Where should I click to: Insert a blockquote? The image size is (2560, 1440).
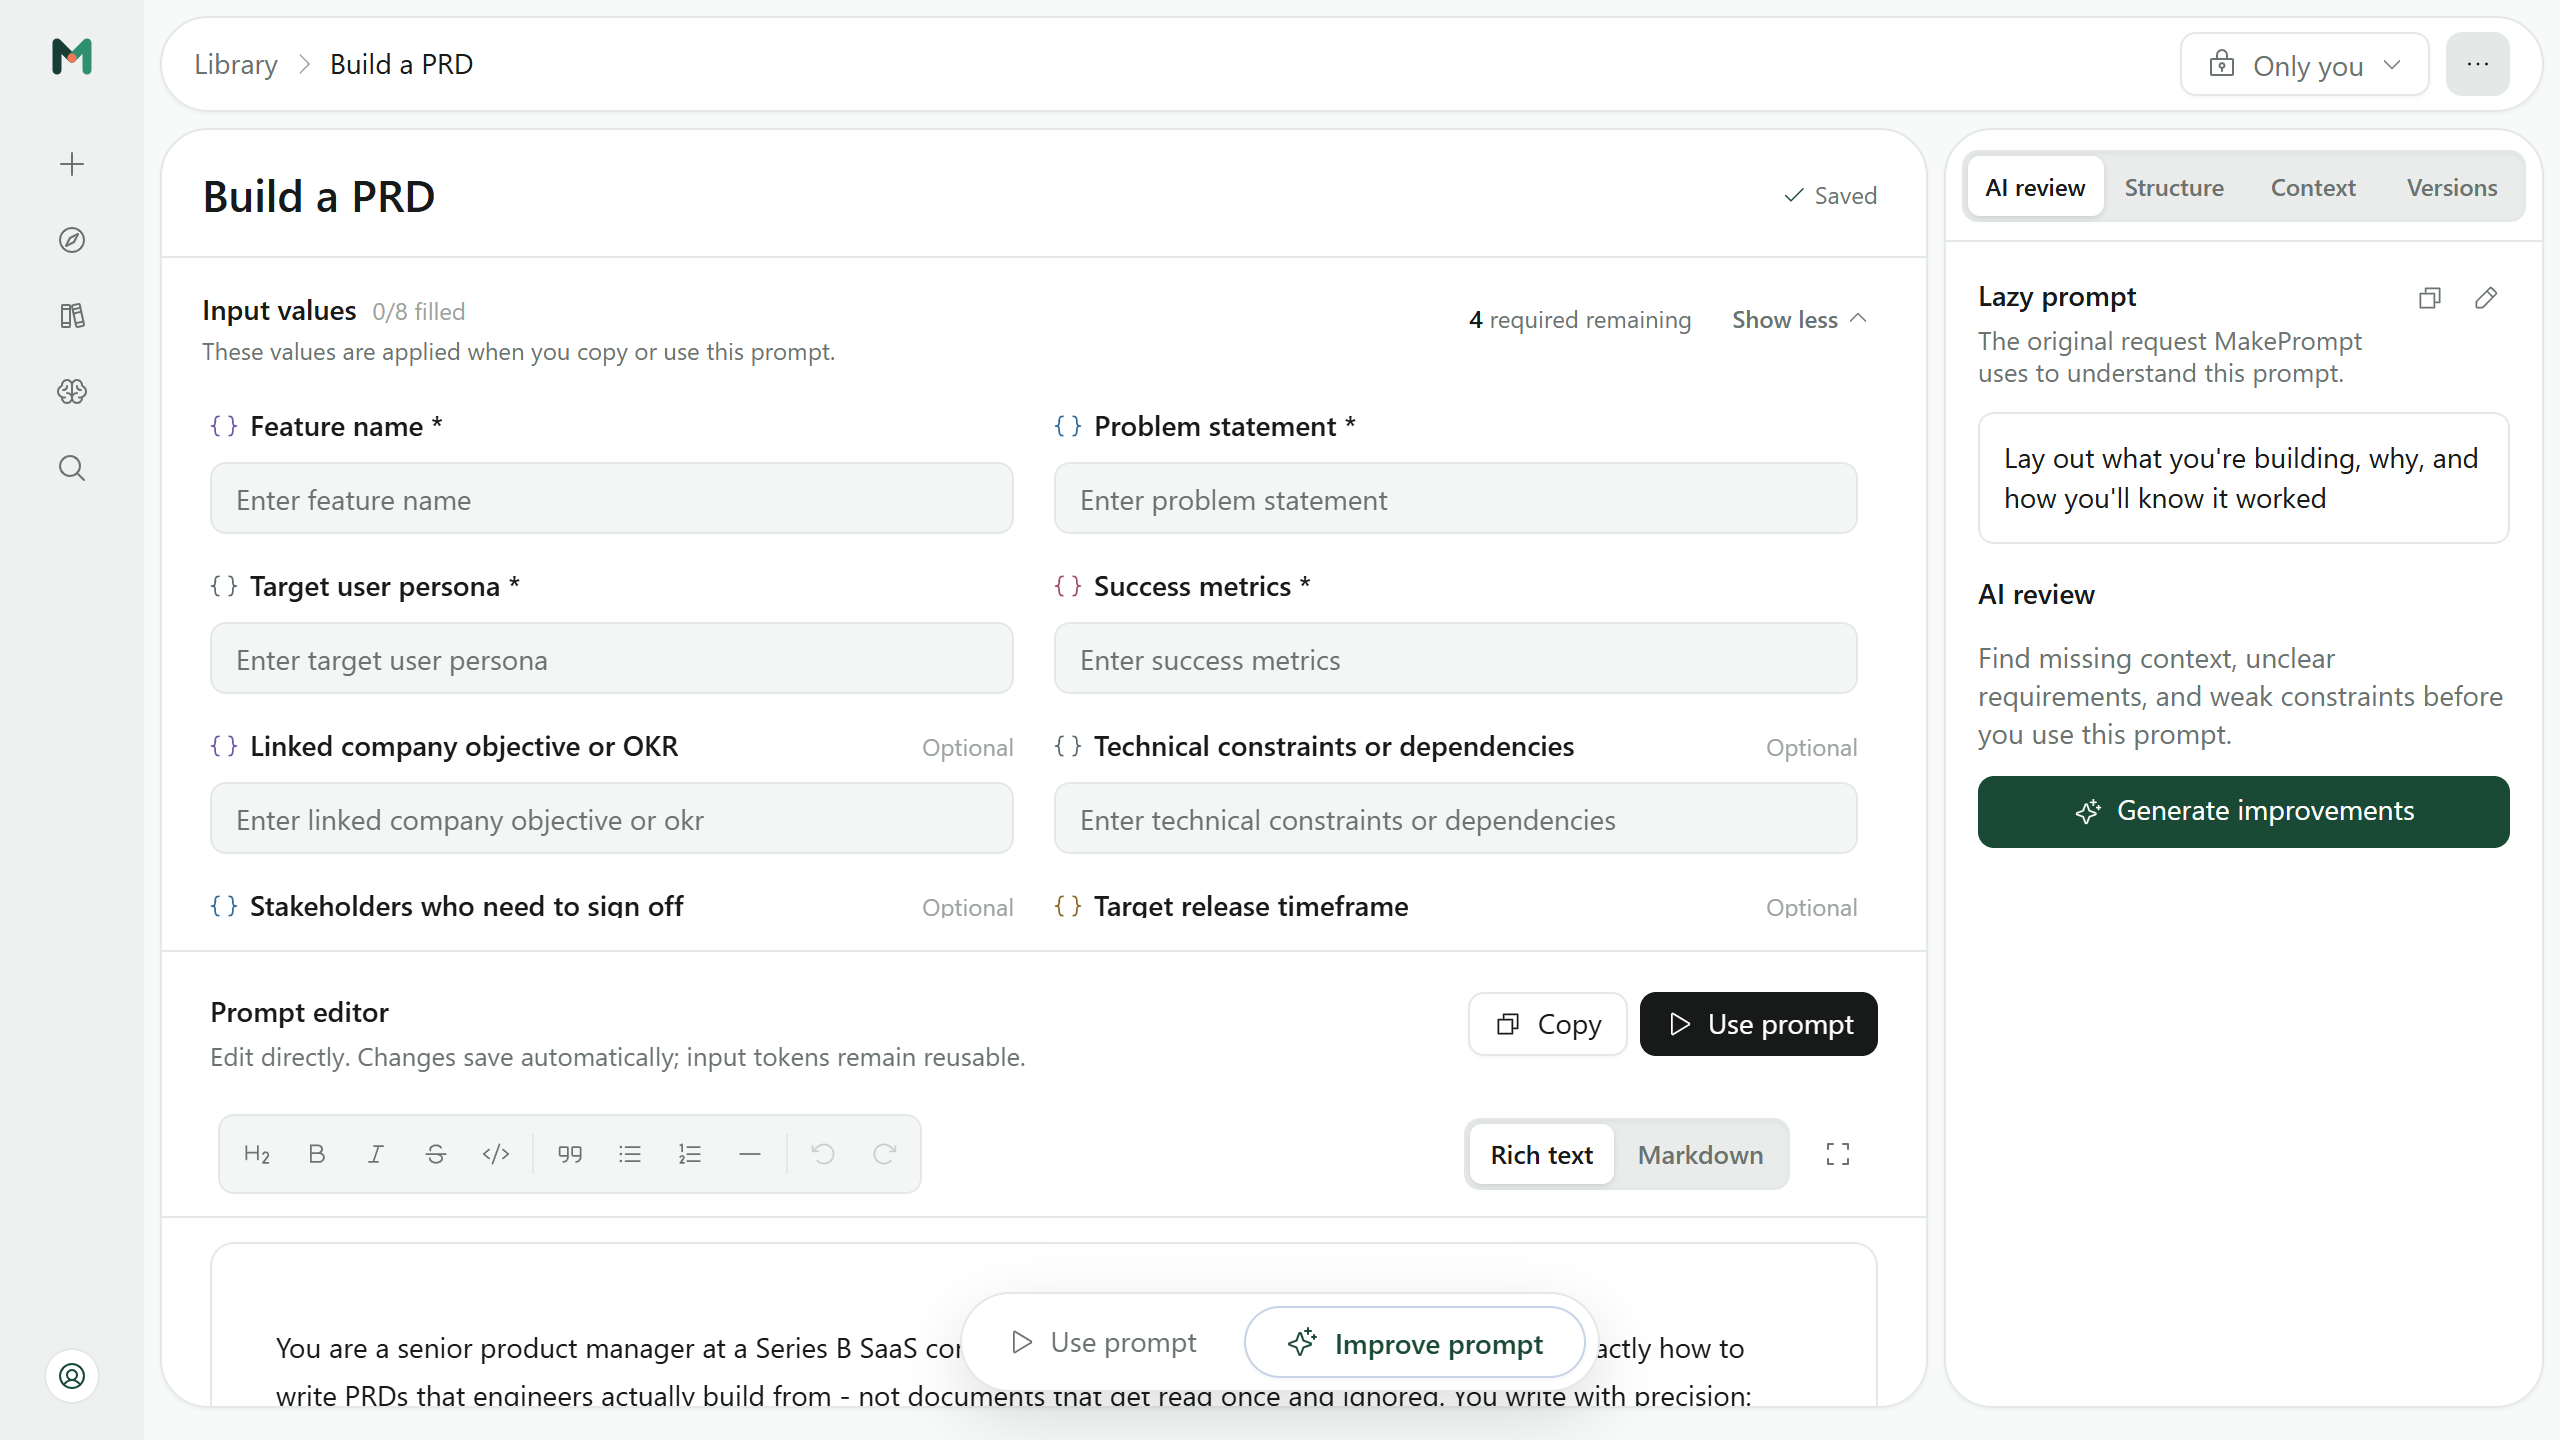570,1154
